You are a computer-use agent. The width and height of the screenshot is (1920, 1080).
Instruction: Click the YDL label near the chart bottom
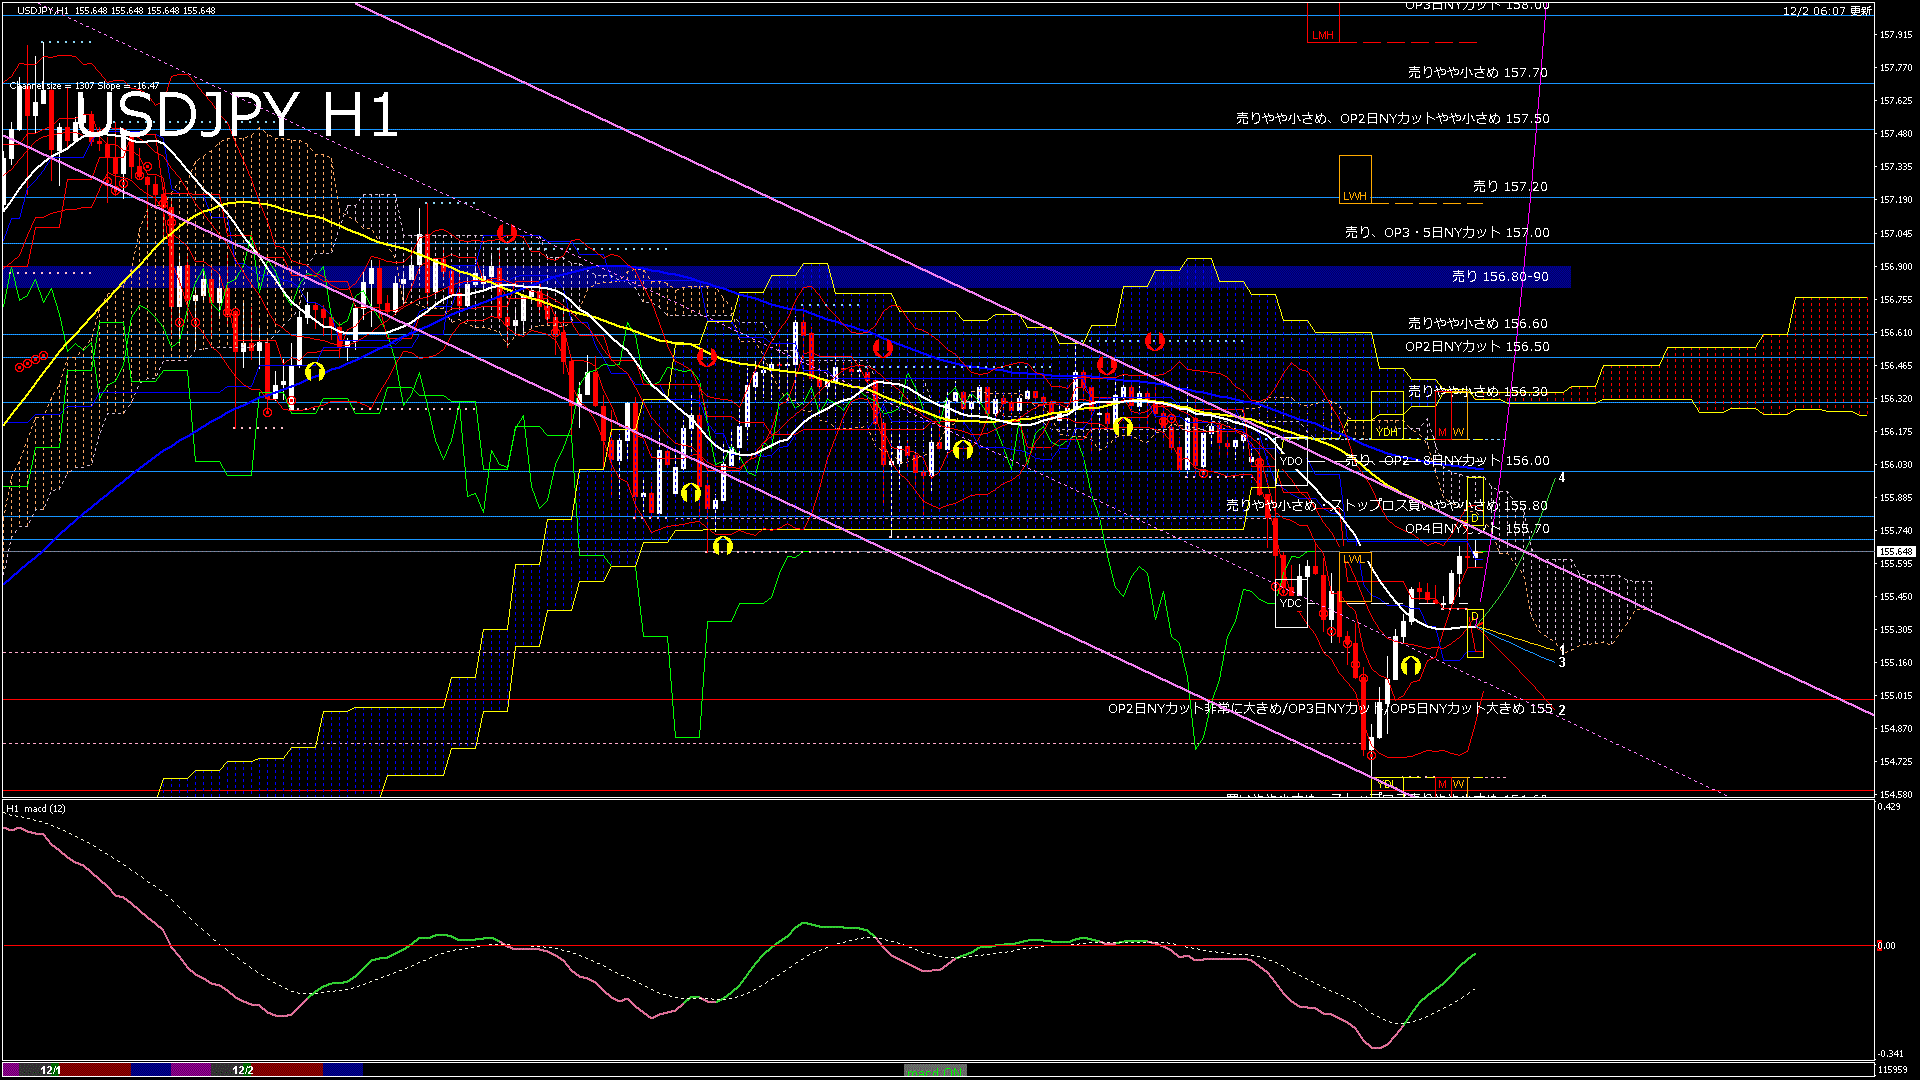(x=1388, y=784)
